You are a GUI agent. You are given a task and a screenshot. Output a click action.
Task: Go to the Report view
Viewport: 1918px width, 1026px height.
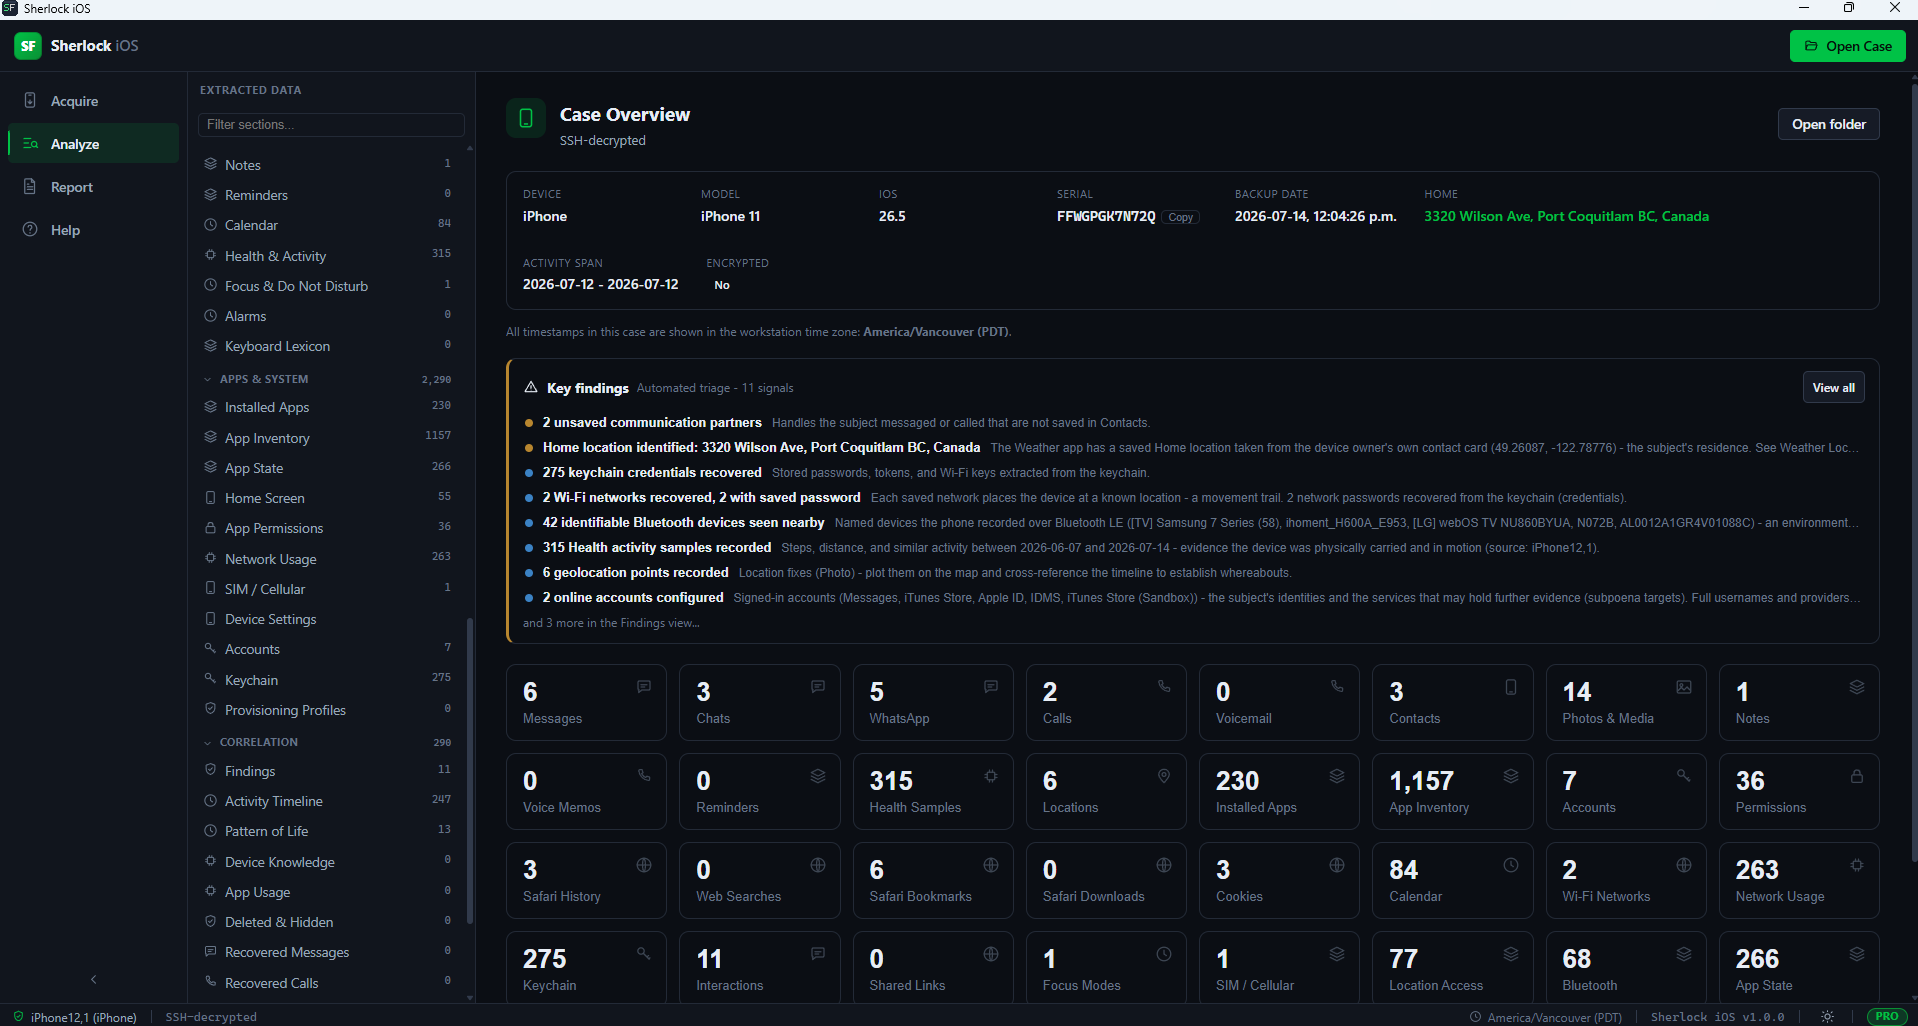[x=93, y=187]
